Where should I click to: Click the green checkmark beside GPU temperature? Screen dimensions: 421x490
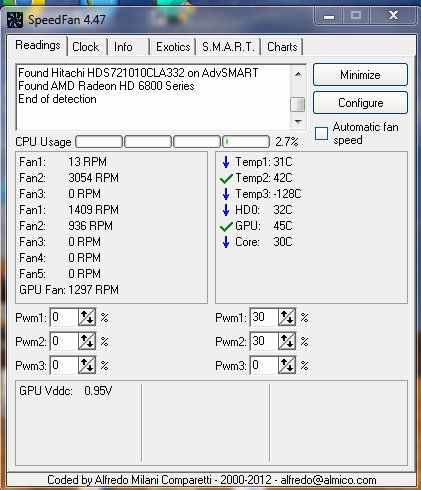[x=226, y=227]
